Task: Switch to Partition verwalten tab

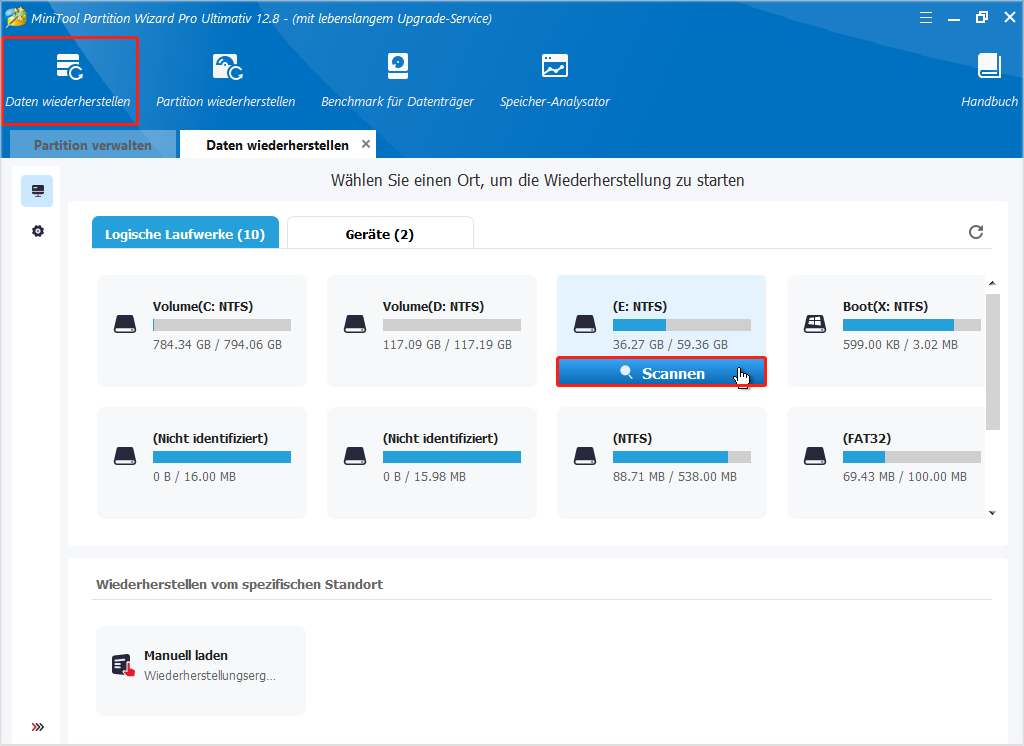Action: [x=93, y=145]
